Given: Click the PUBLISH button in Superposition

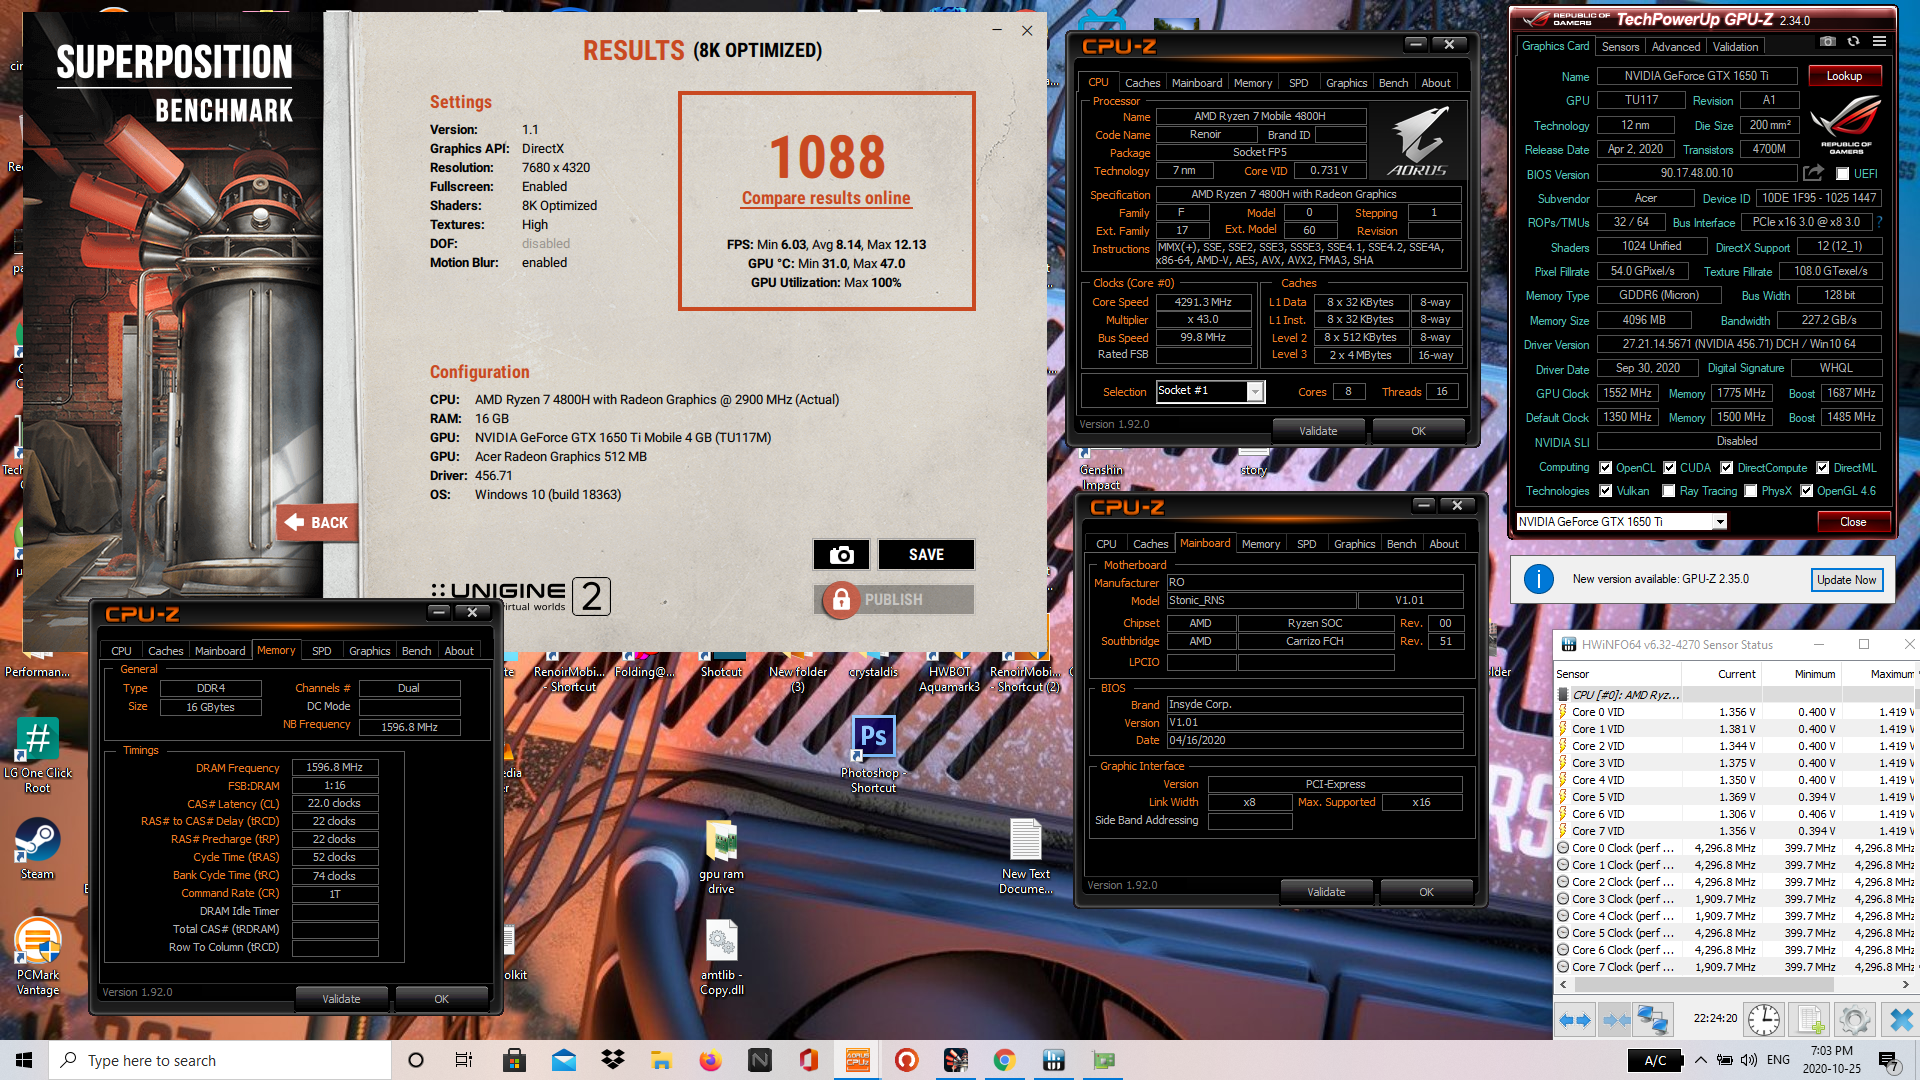Looking at the screenshot, I should 894,600.
